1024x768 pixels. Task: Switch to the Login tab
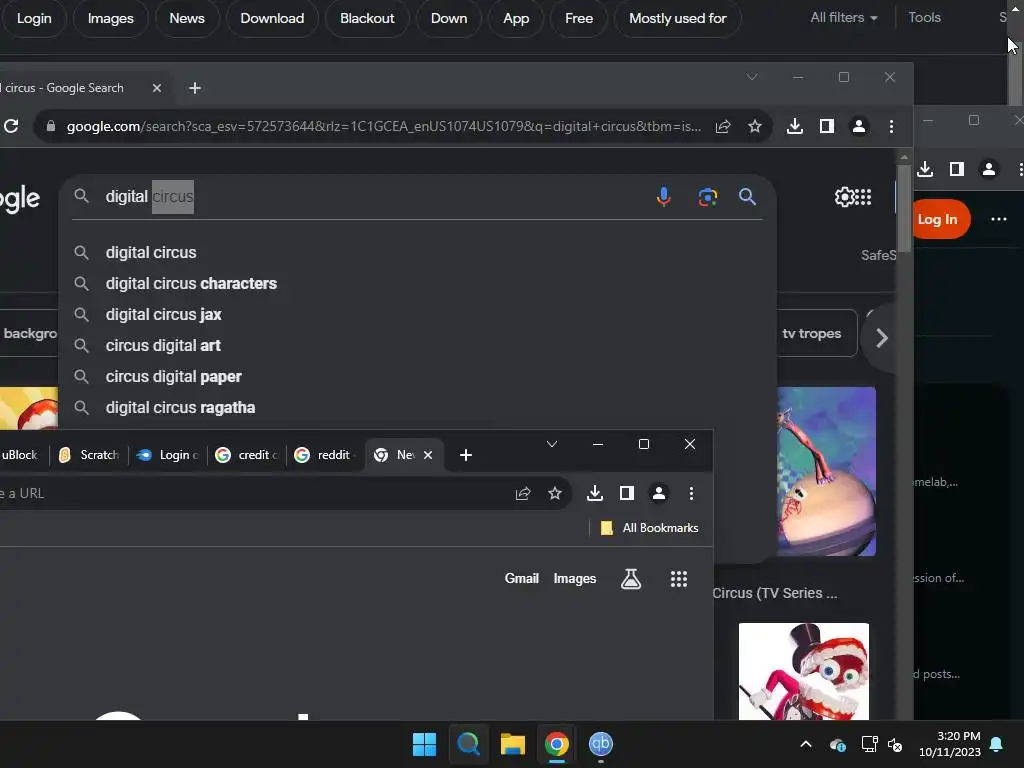click(168, 455)
